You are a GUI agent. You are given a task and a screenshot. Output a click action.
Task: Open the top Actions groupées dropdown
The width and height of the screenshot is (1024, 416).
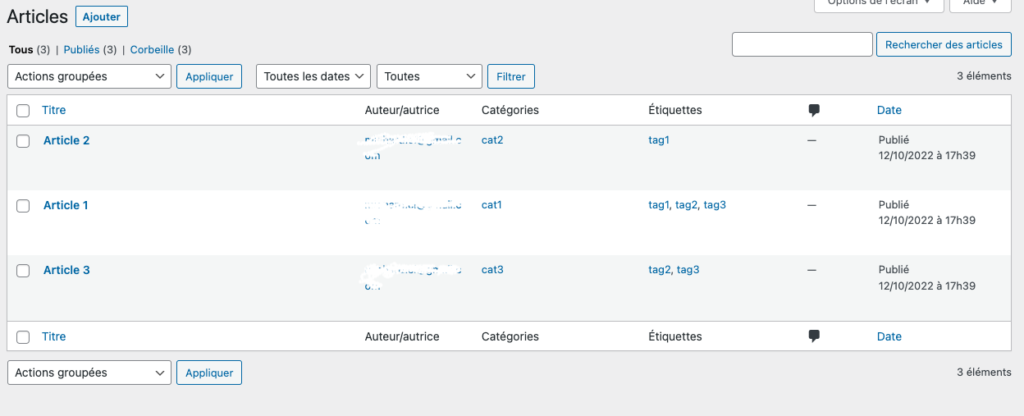pos(89,76)
